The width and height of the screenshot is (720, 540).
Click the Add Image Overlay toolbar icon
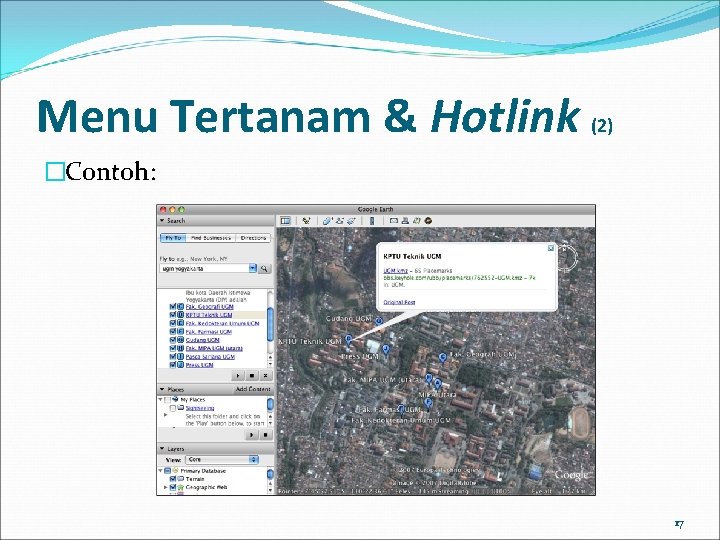coord(352,221)
